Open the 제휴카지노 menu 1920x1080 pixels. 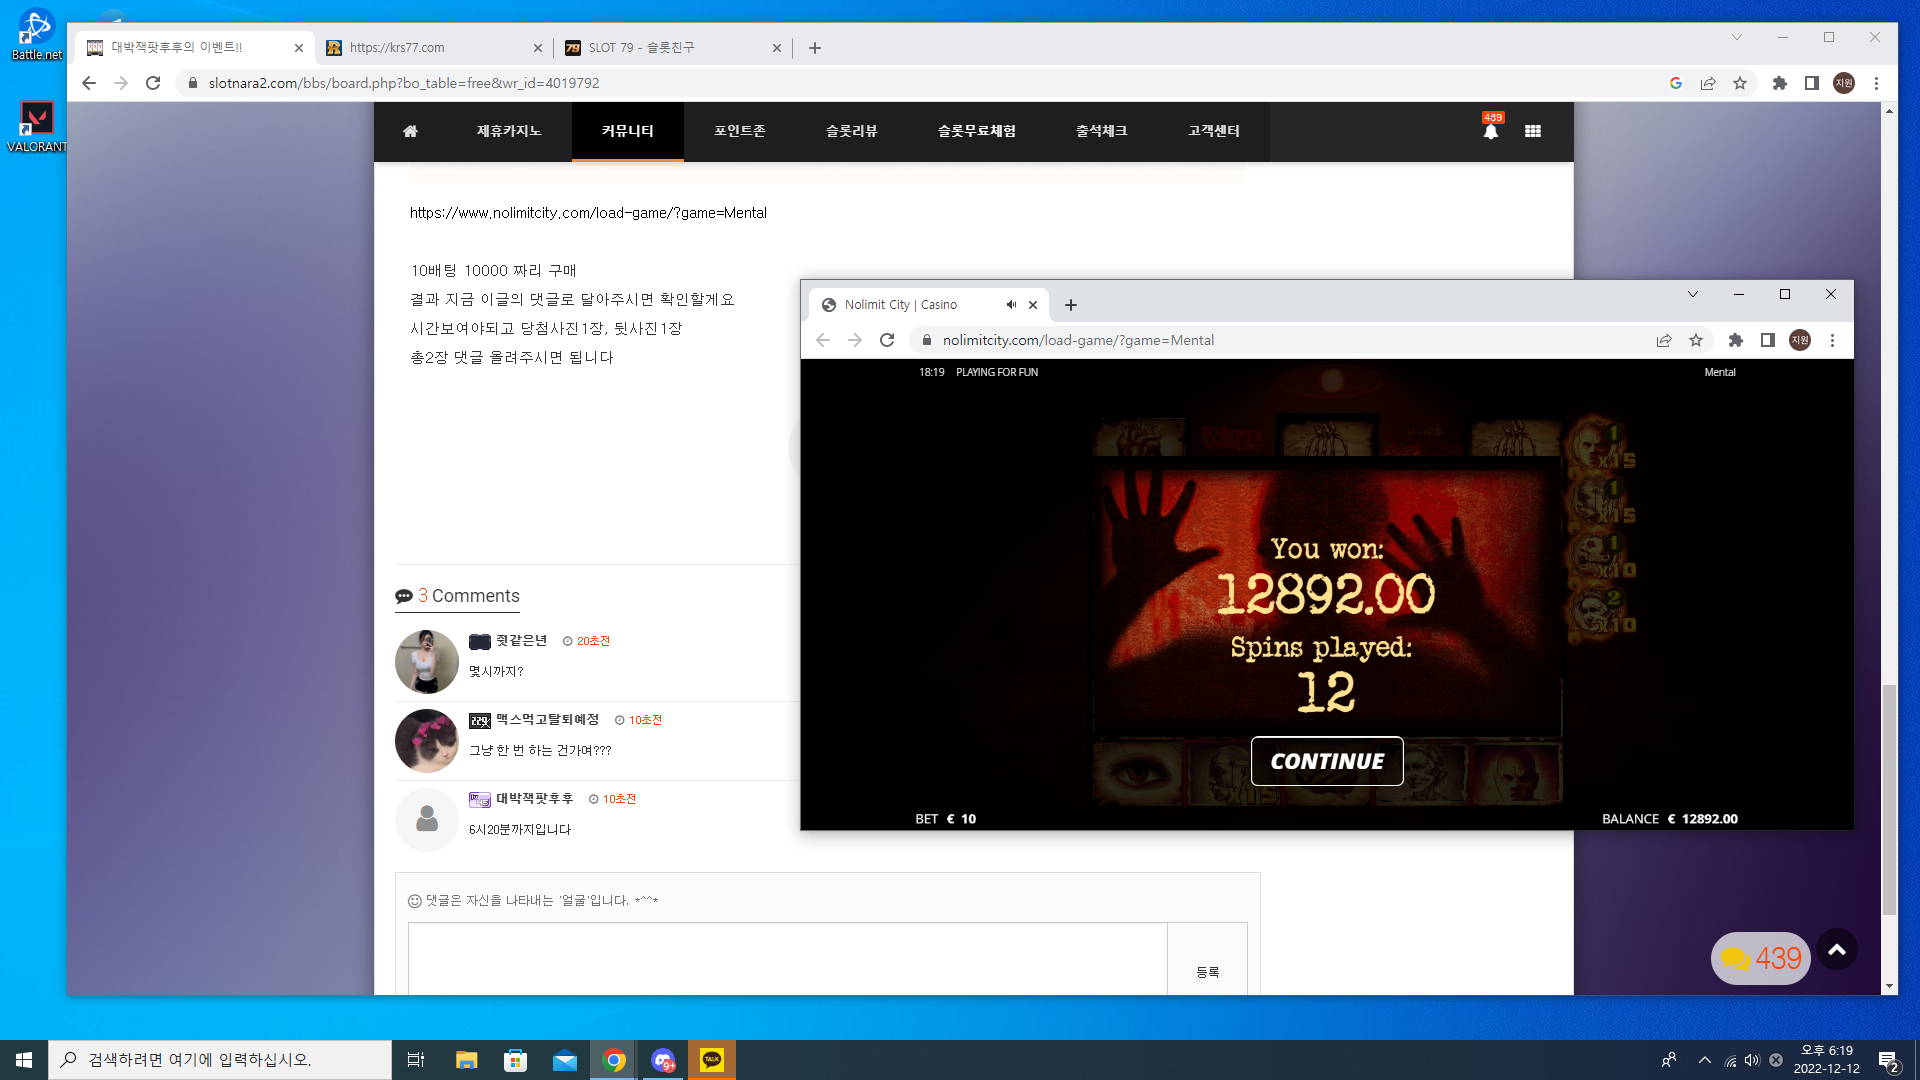click(x=509, y=131)
